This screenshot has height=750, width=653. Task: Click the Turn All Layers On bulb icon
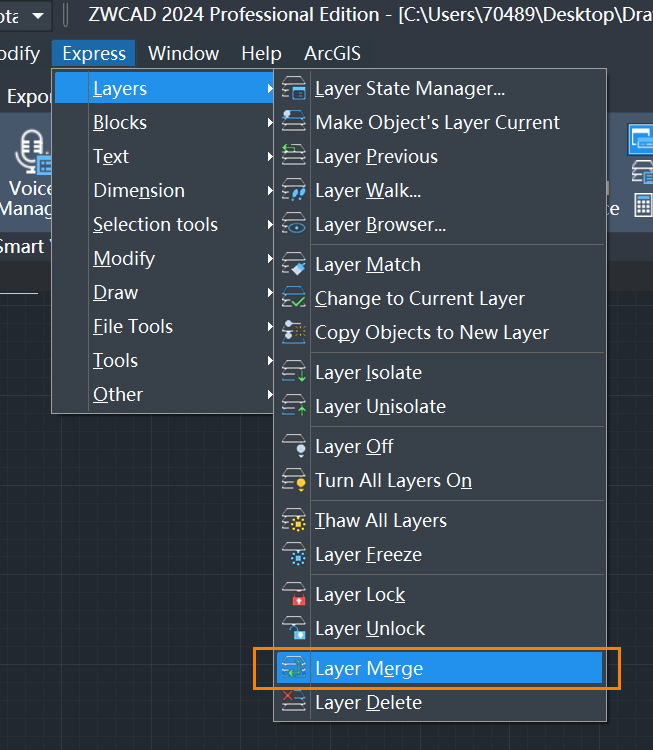click(x=293, y=480)
